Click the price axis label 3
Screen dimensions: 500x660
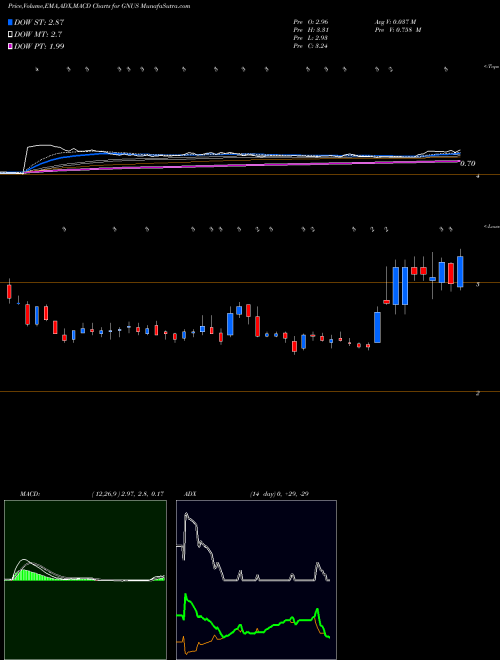[477, 285]
